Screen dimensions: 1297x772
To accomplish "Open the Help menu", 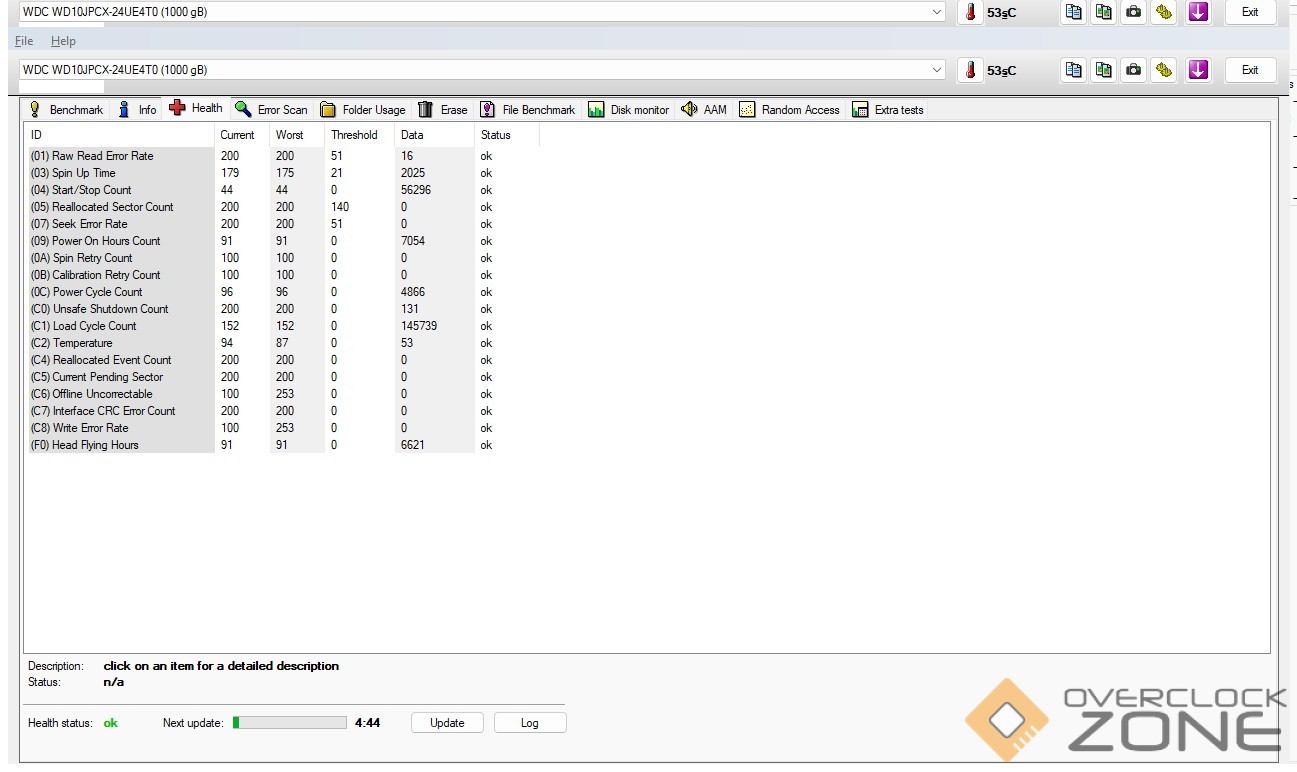I will 63,41.
